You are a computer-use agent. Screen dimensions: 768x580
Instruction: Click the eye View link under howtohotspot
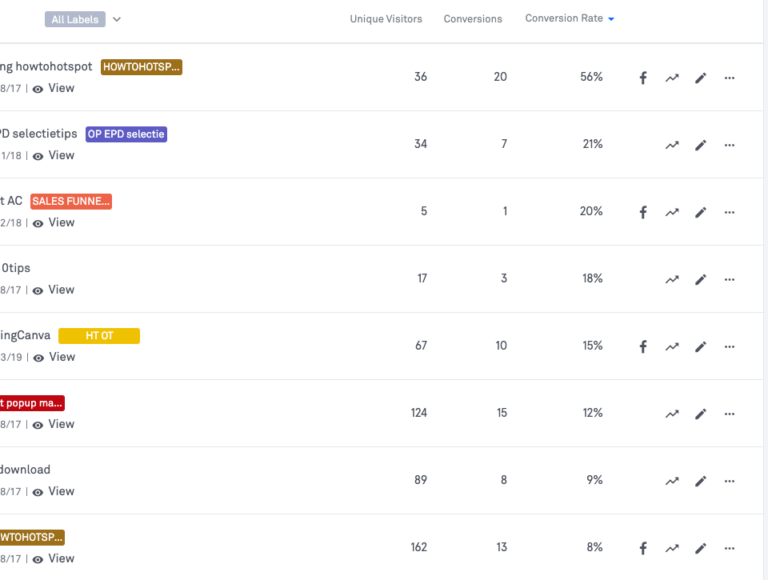click(54, 88)
